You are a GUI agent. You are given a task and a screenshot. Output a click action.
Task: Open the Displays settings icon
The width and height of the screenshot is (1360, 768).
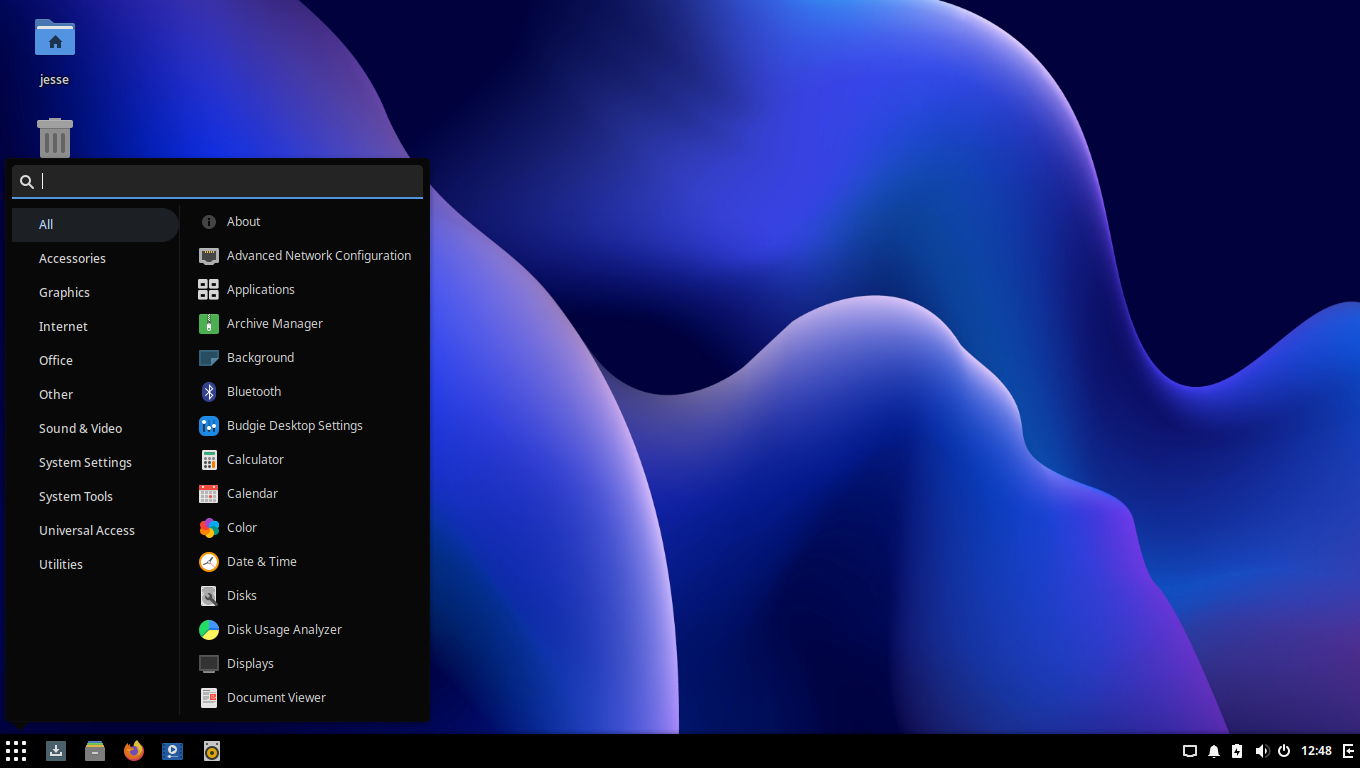click(x=209, y=664)
